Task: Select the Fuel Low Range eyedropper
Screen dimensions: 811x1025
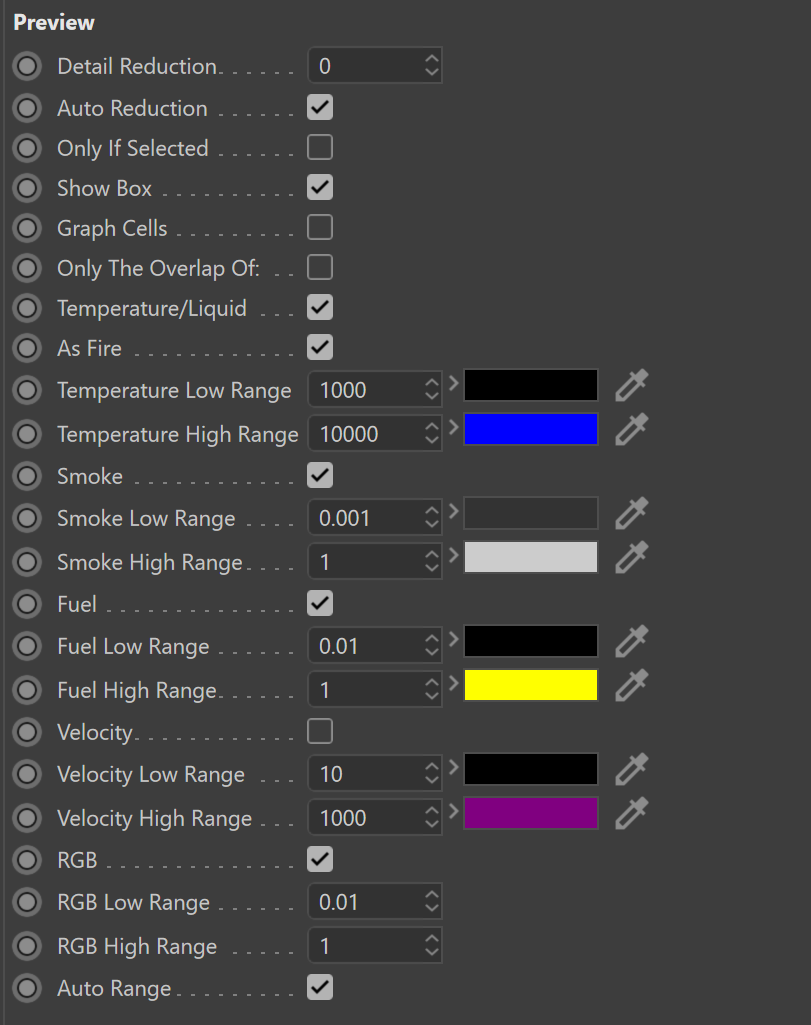Action: [x=631, y=641]
